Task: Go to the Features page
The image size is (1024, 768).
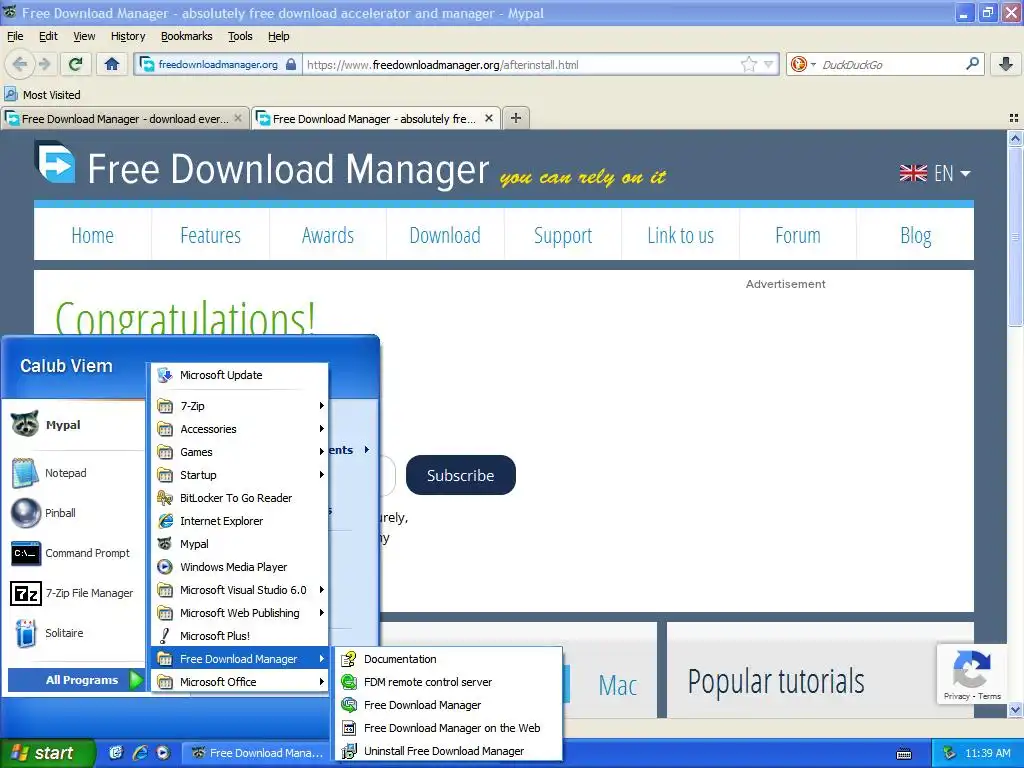Action: 210,235
